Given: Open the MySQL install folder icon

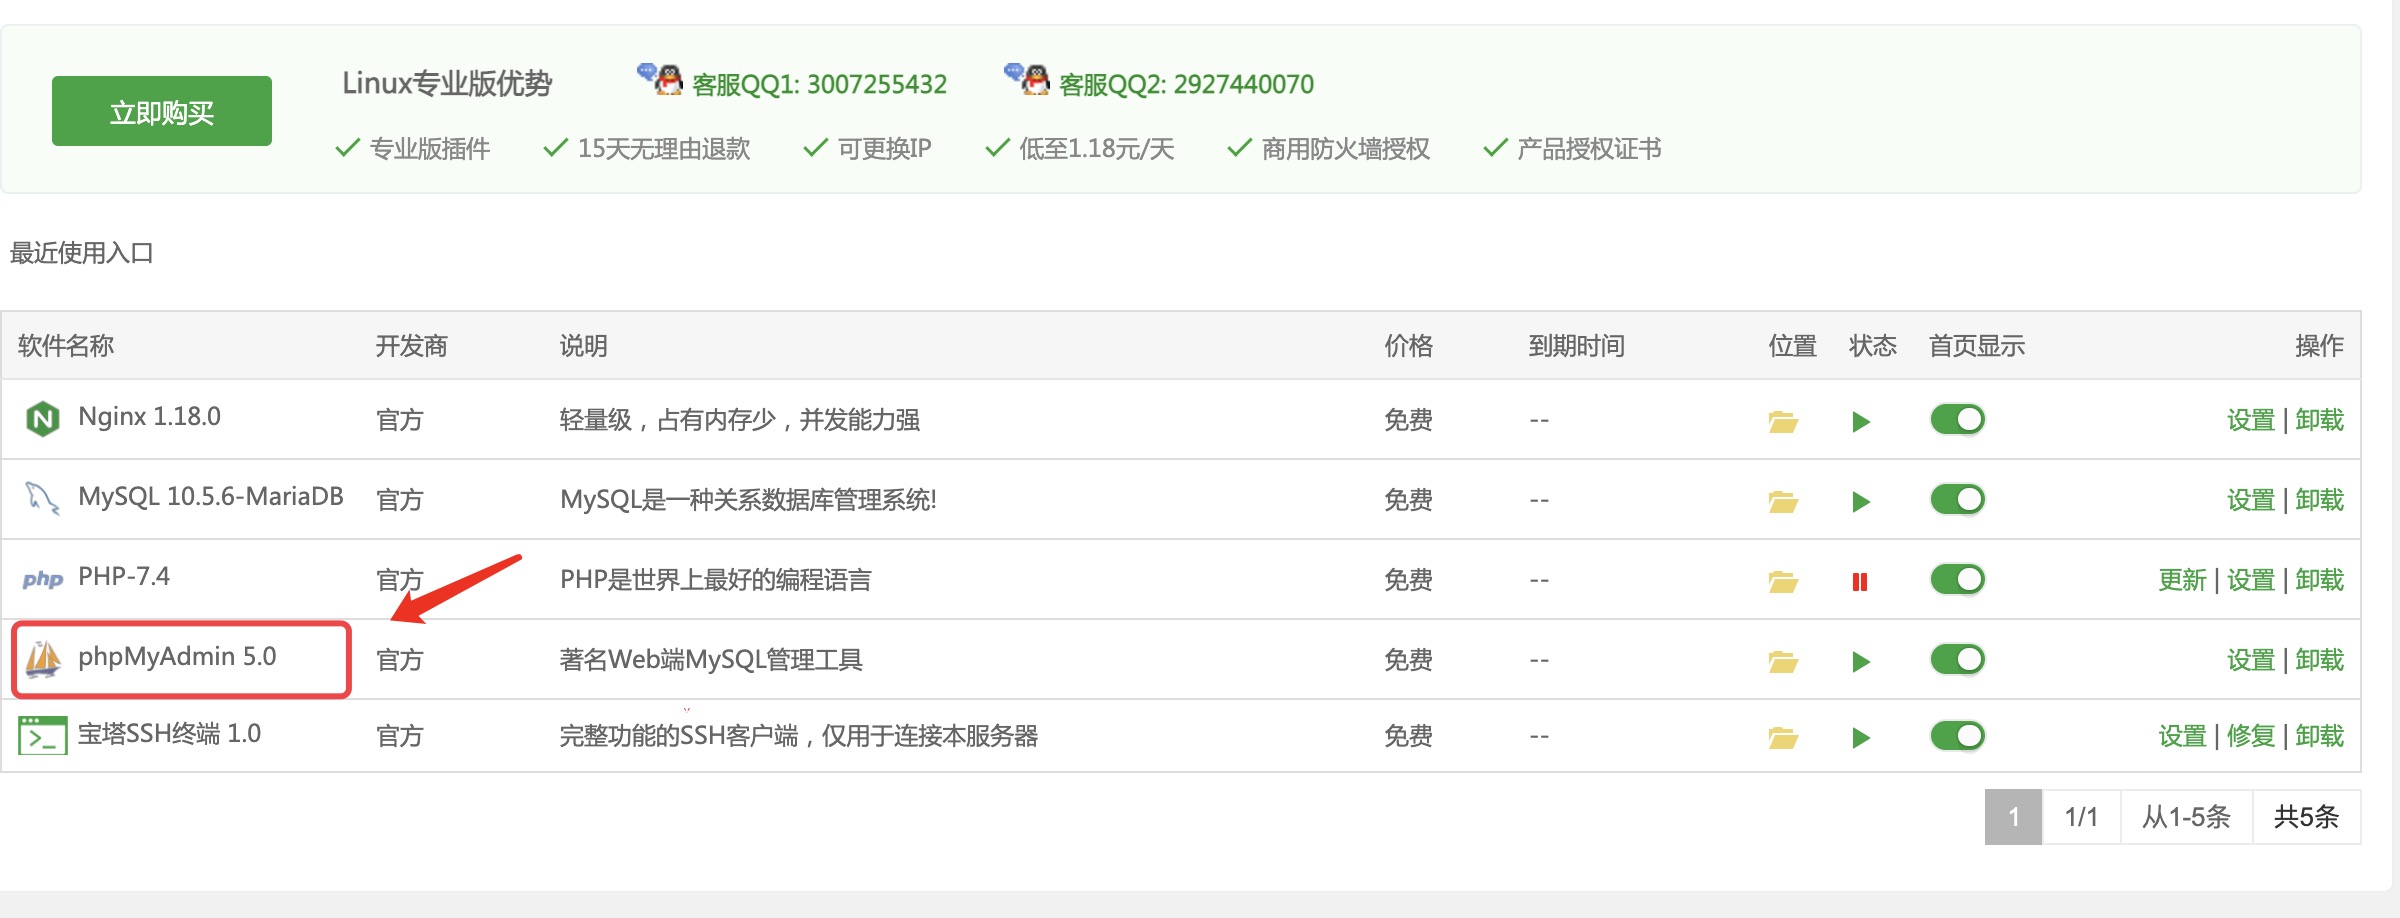Looking at the screenshot, I should (1783, 502).
